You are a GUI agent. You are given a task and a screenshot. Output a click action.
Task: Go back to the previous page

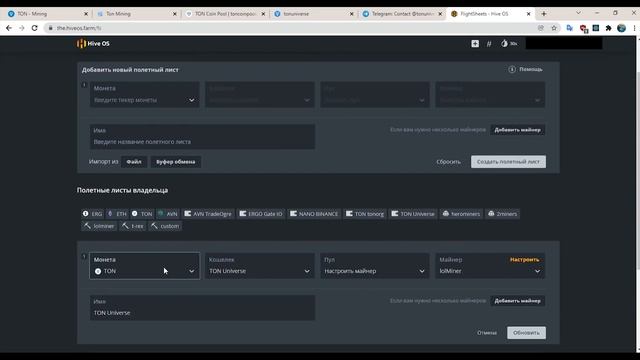tap(9, 28)
